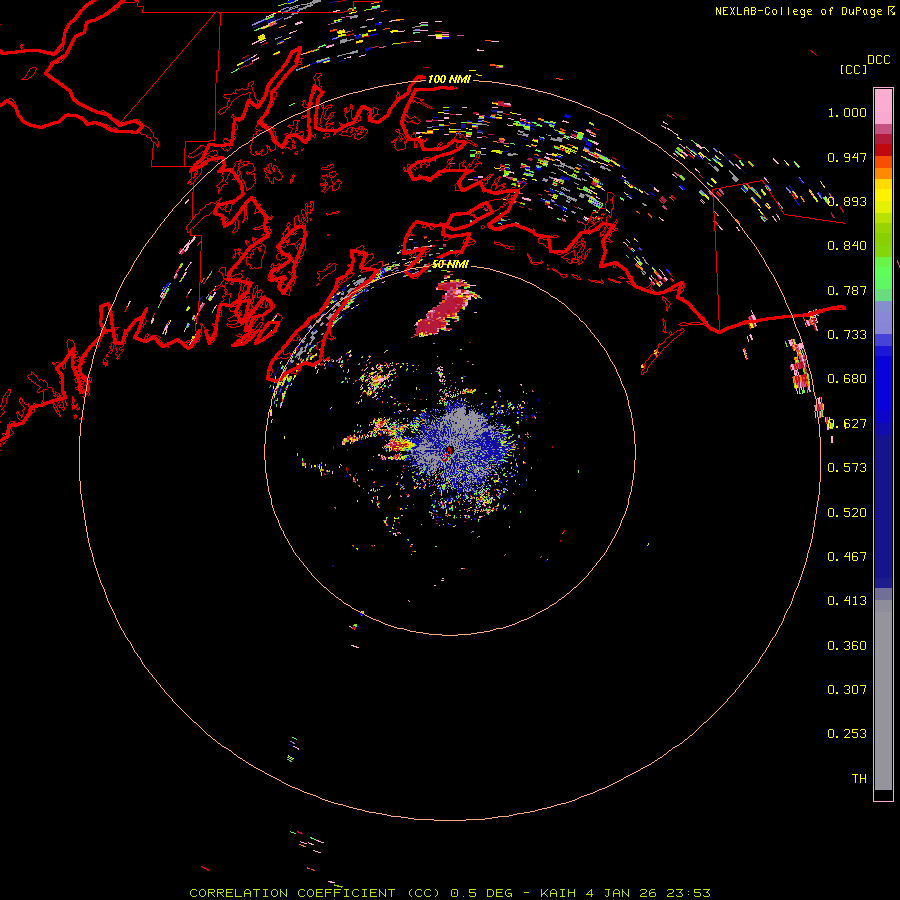This screenshot has height=900, width=900.
Task: Click the light pink swatch at the top of the color bar
Action: (883, 106)
